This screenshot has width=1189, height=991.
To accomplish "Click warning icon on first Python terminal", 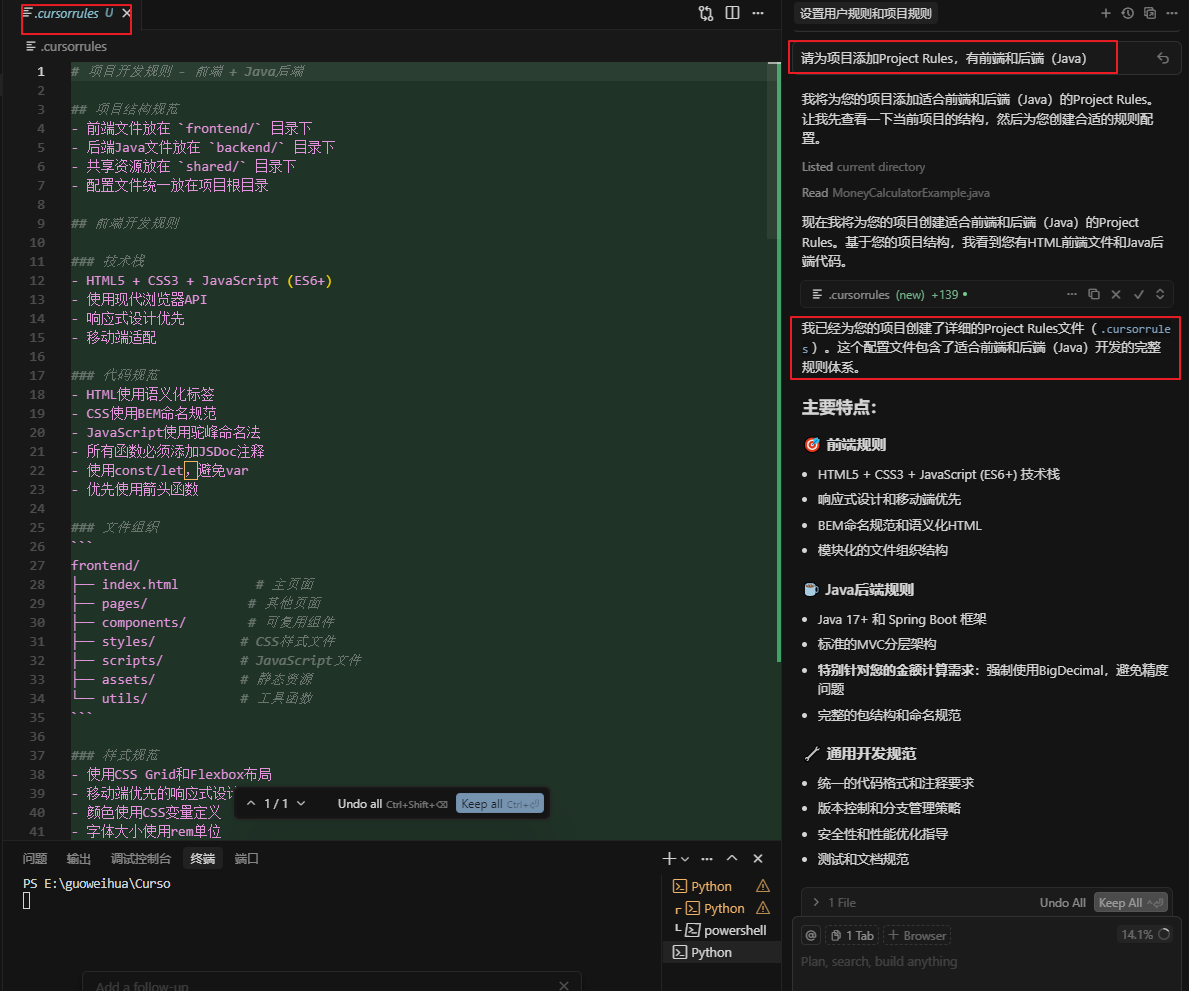I will click(x=763, y=886).
